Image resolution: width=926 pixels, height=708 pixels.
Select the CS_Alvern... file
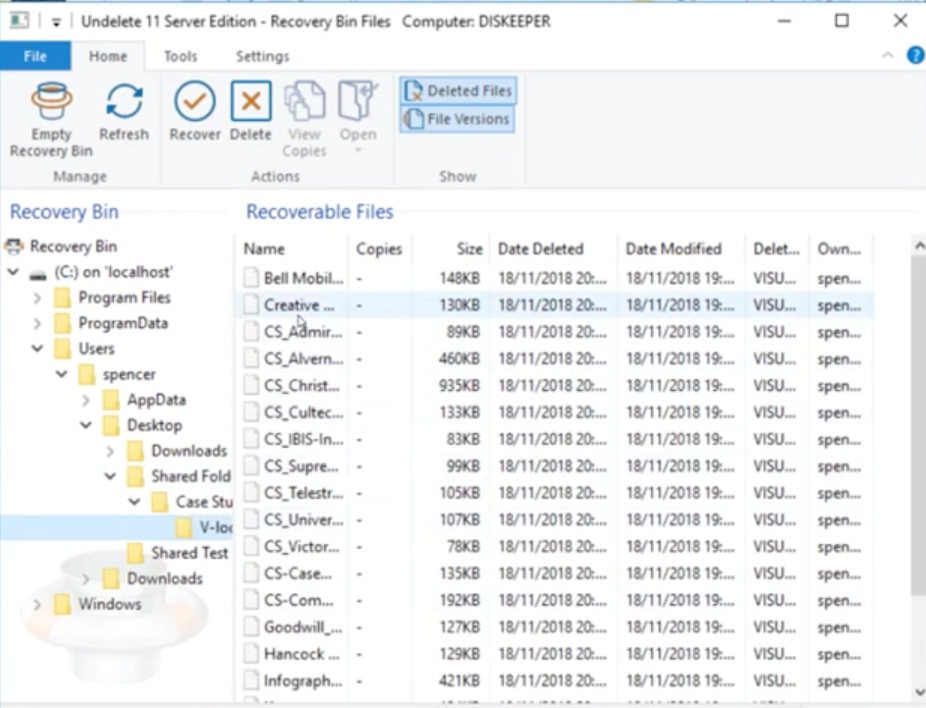click(304, 358)
